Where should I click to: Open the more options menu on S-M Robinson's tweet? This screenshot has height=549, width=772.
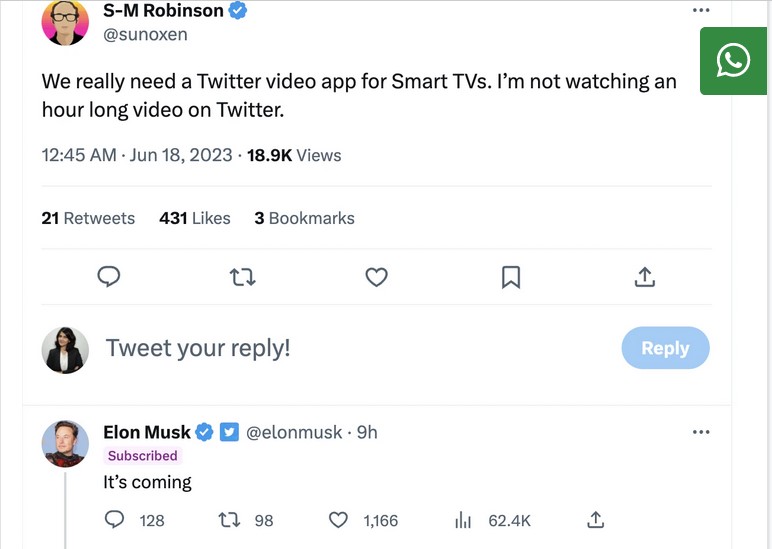point(701,11)
